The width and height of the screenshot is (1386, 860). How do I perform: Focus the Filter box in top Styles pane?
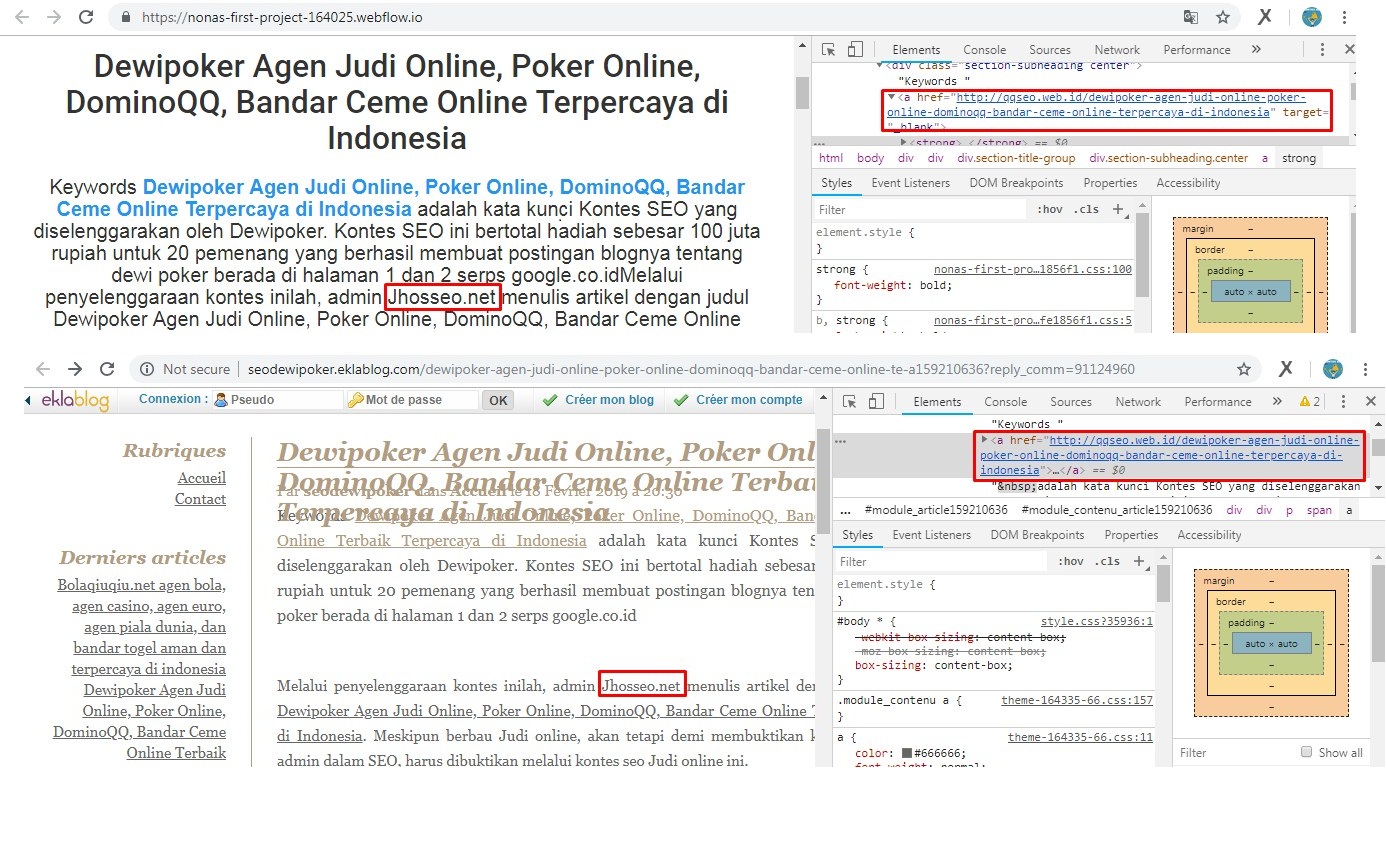[920, 209]
